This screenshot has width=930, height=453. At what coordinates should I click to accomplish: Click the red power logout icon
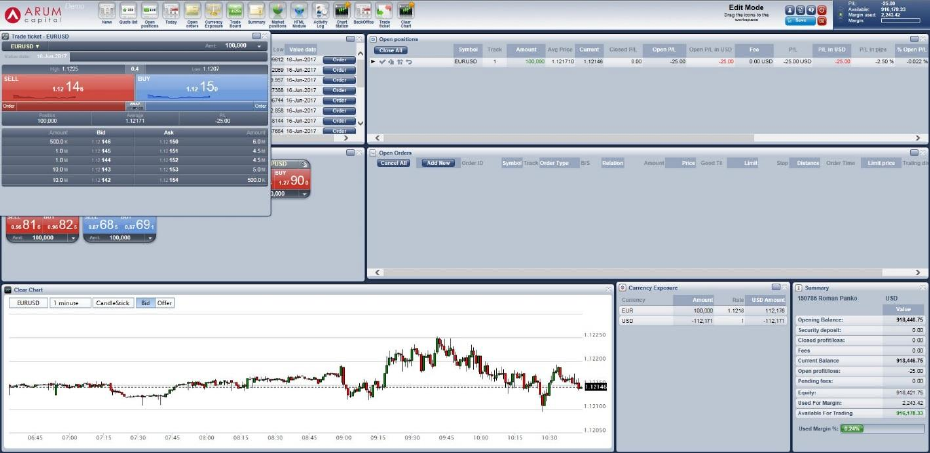pyautogui.click(x=821, y=10)
